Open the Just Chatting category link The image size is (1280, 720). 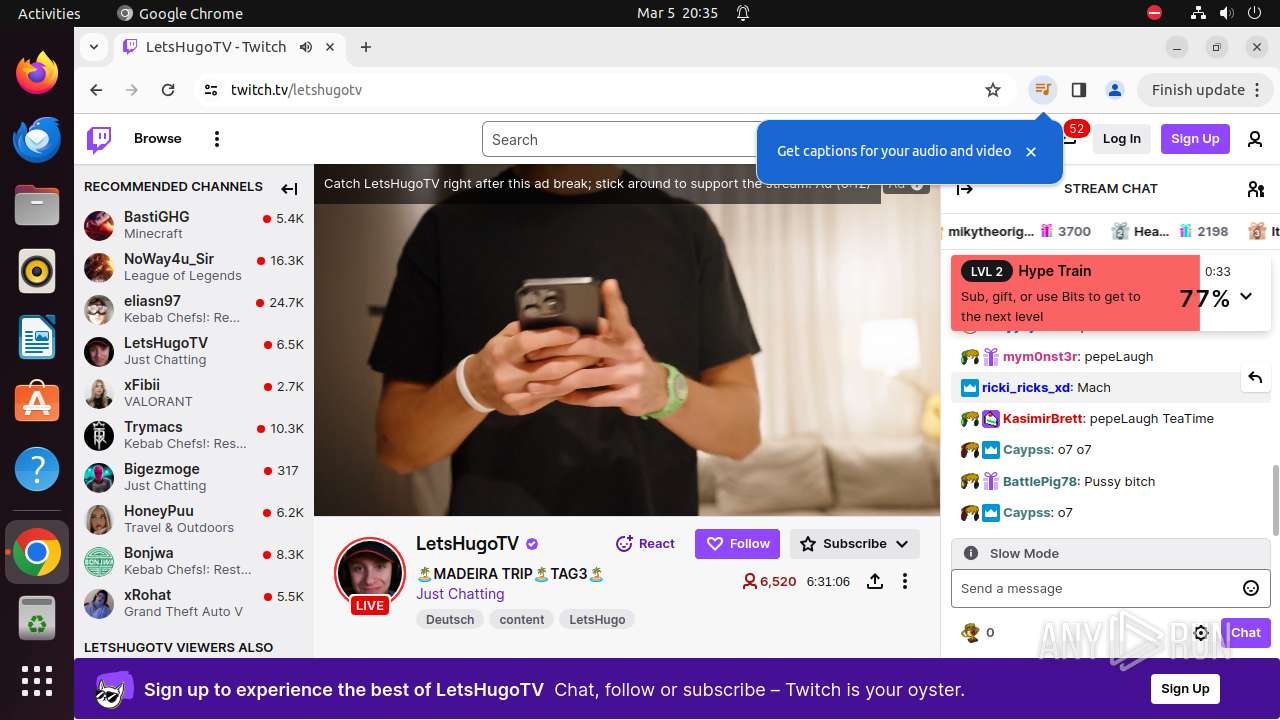pos(460,594)
